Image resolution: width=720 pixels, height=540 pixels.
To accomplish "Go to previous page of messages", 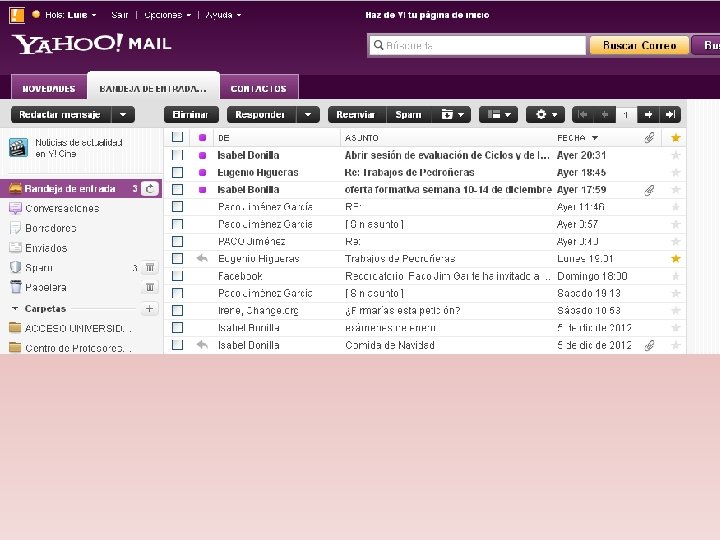I will [x=605, y=114].
